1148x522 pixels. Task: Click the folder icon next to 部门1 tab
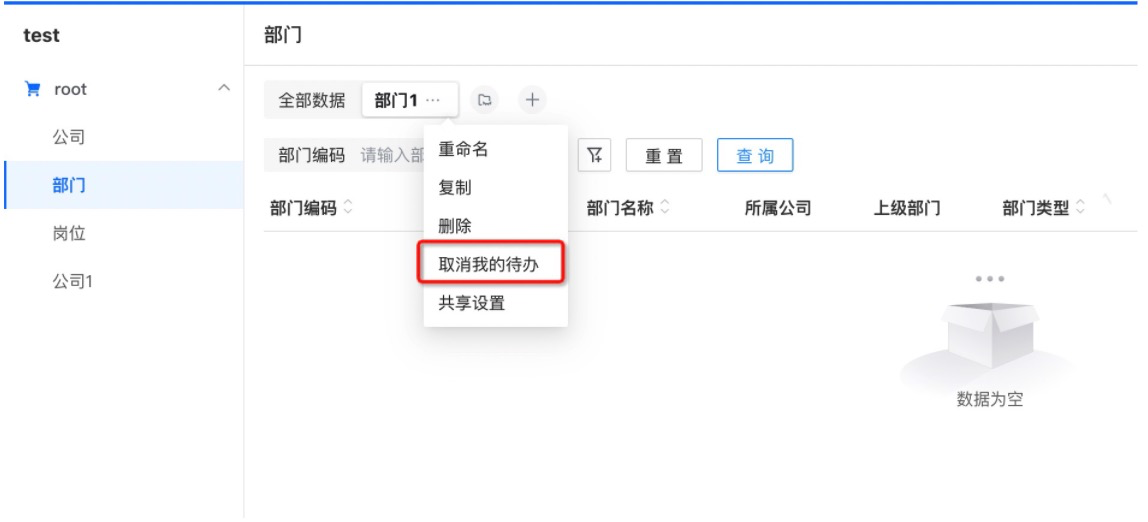[484, 100]
